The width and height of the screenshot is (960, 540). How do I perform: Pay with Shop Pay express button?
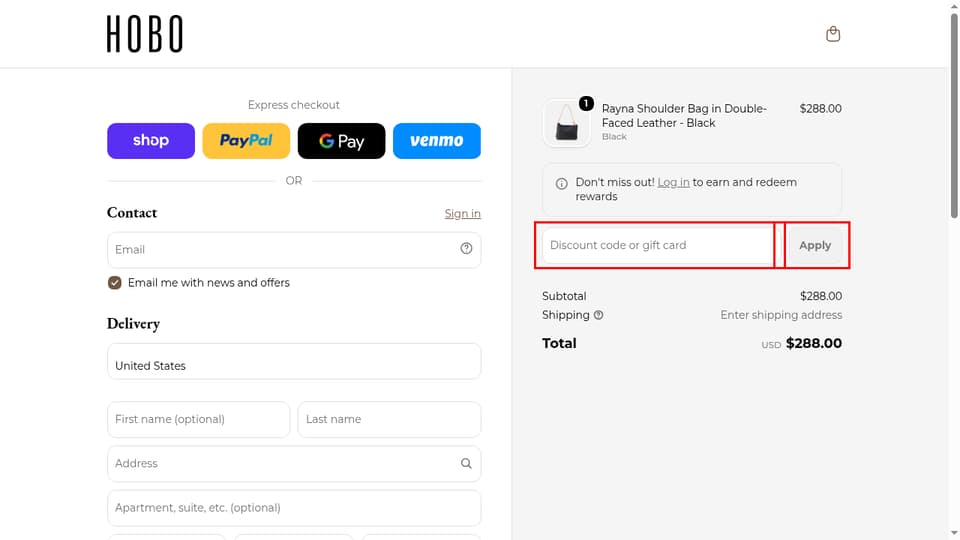[x=151, y=141]
